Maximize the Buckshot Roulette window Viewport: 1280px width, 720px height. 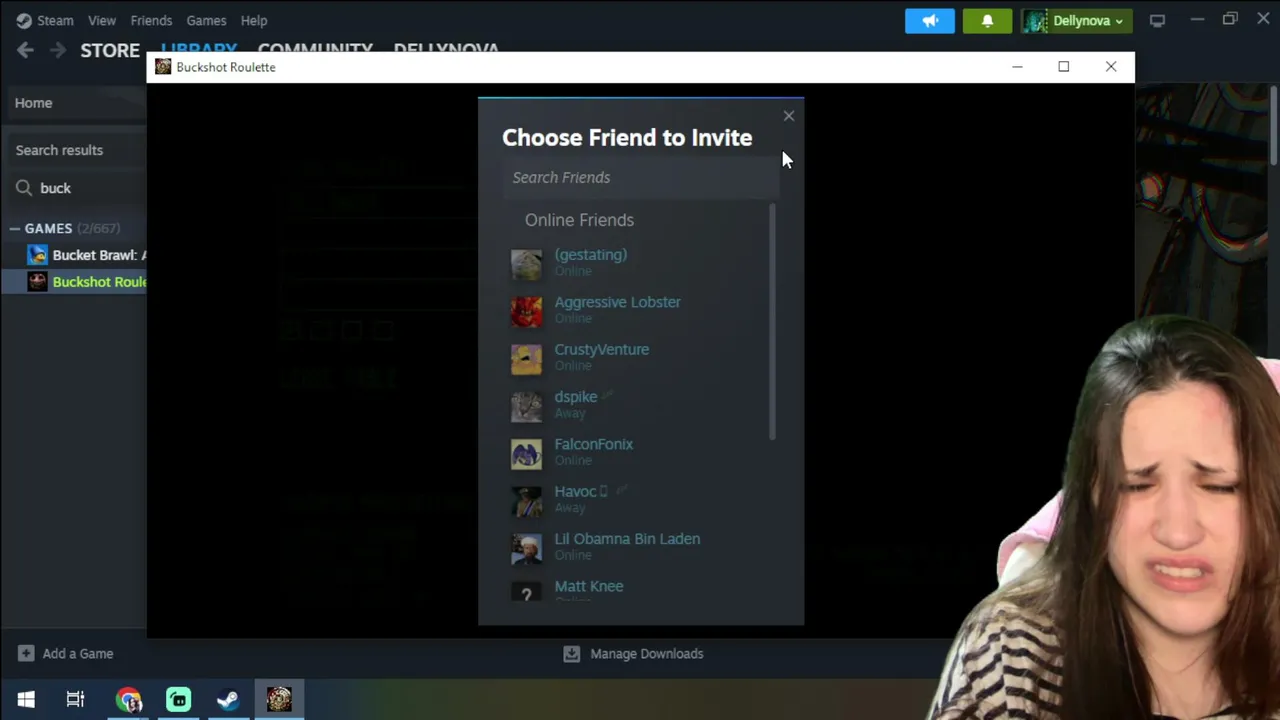click(1064, 67)
